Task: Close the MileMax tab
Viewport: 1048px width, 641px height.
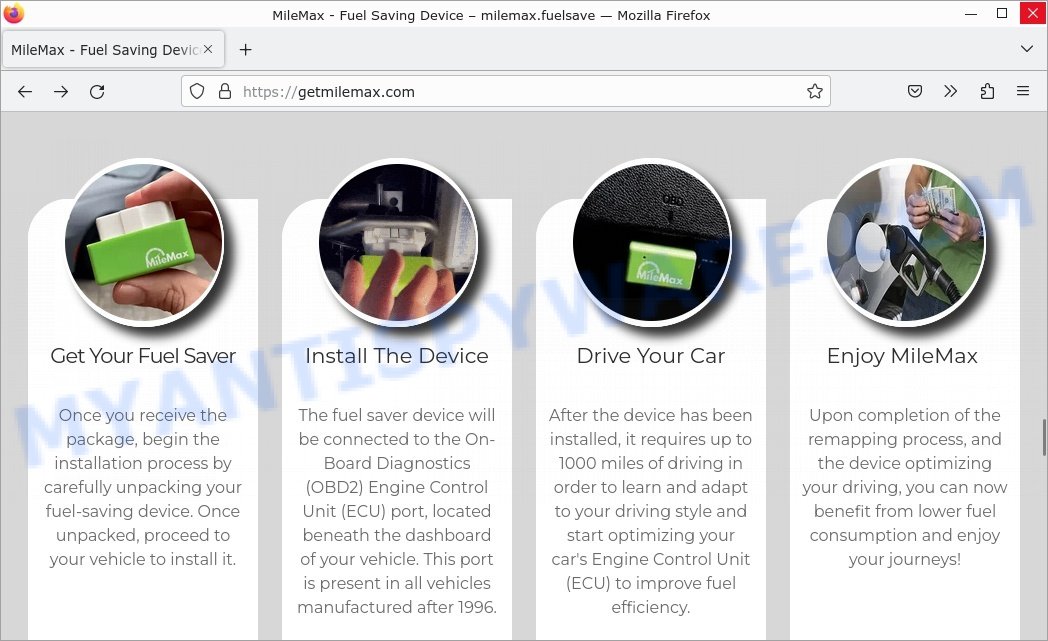Action: coord(208,49)
